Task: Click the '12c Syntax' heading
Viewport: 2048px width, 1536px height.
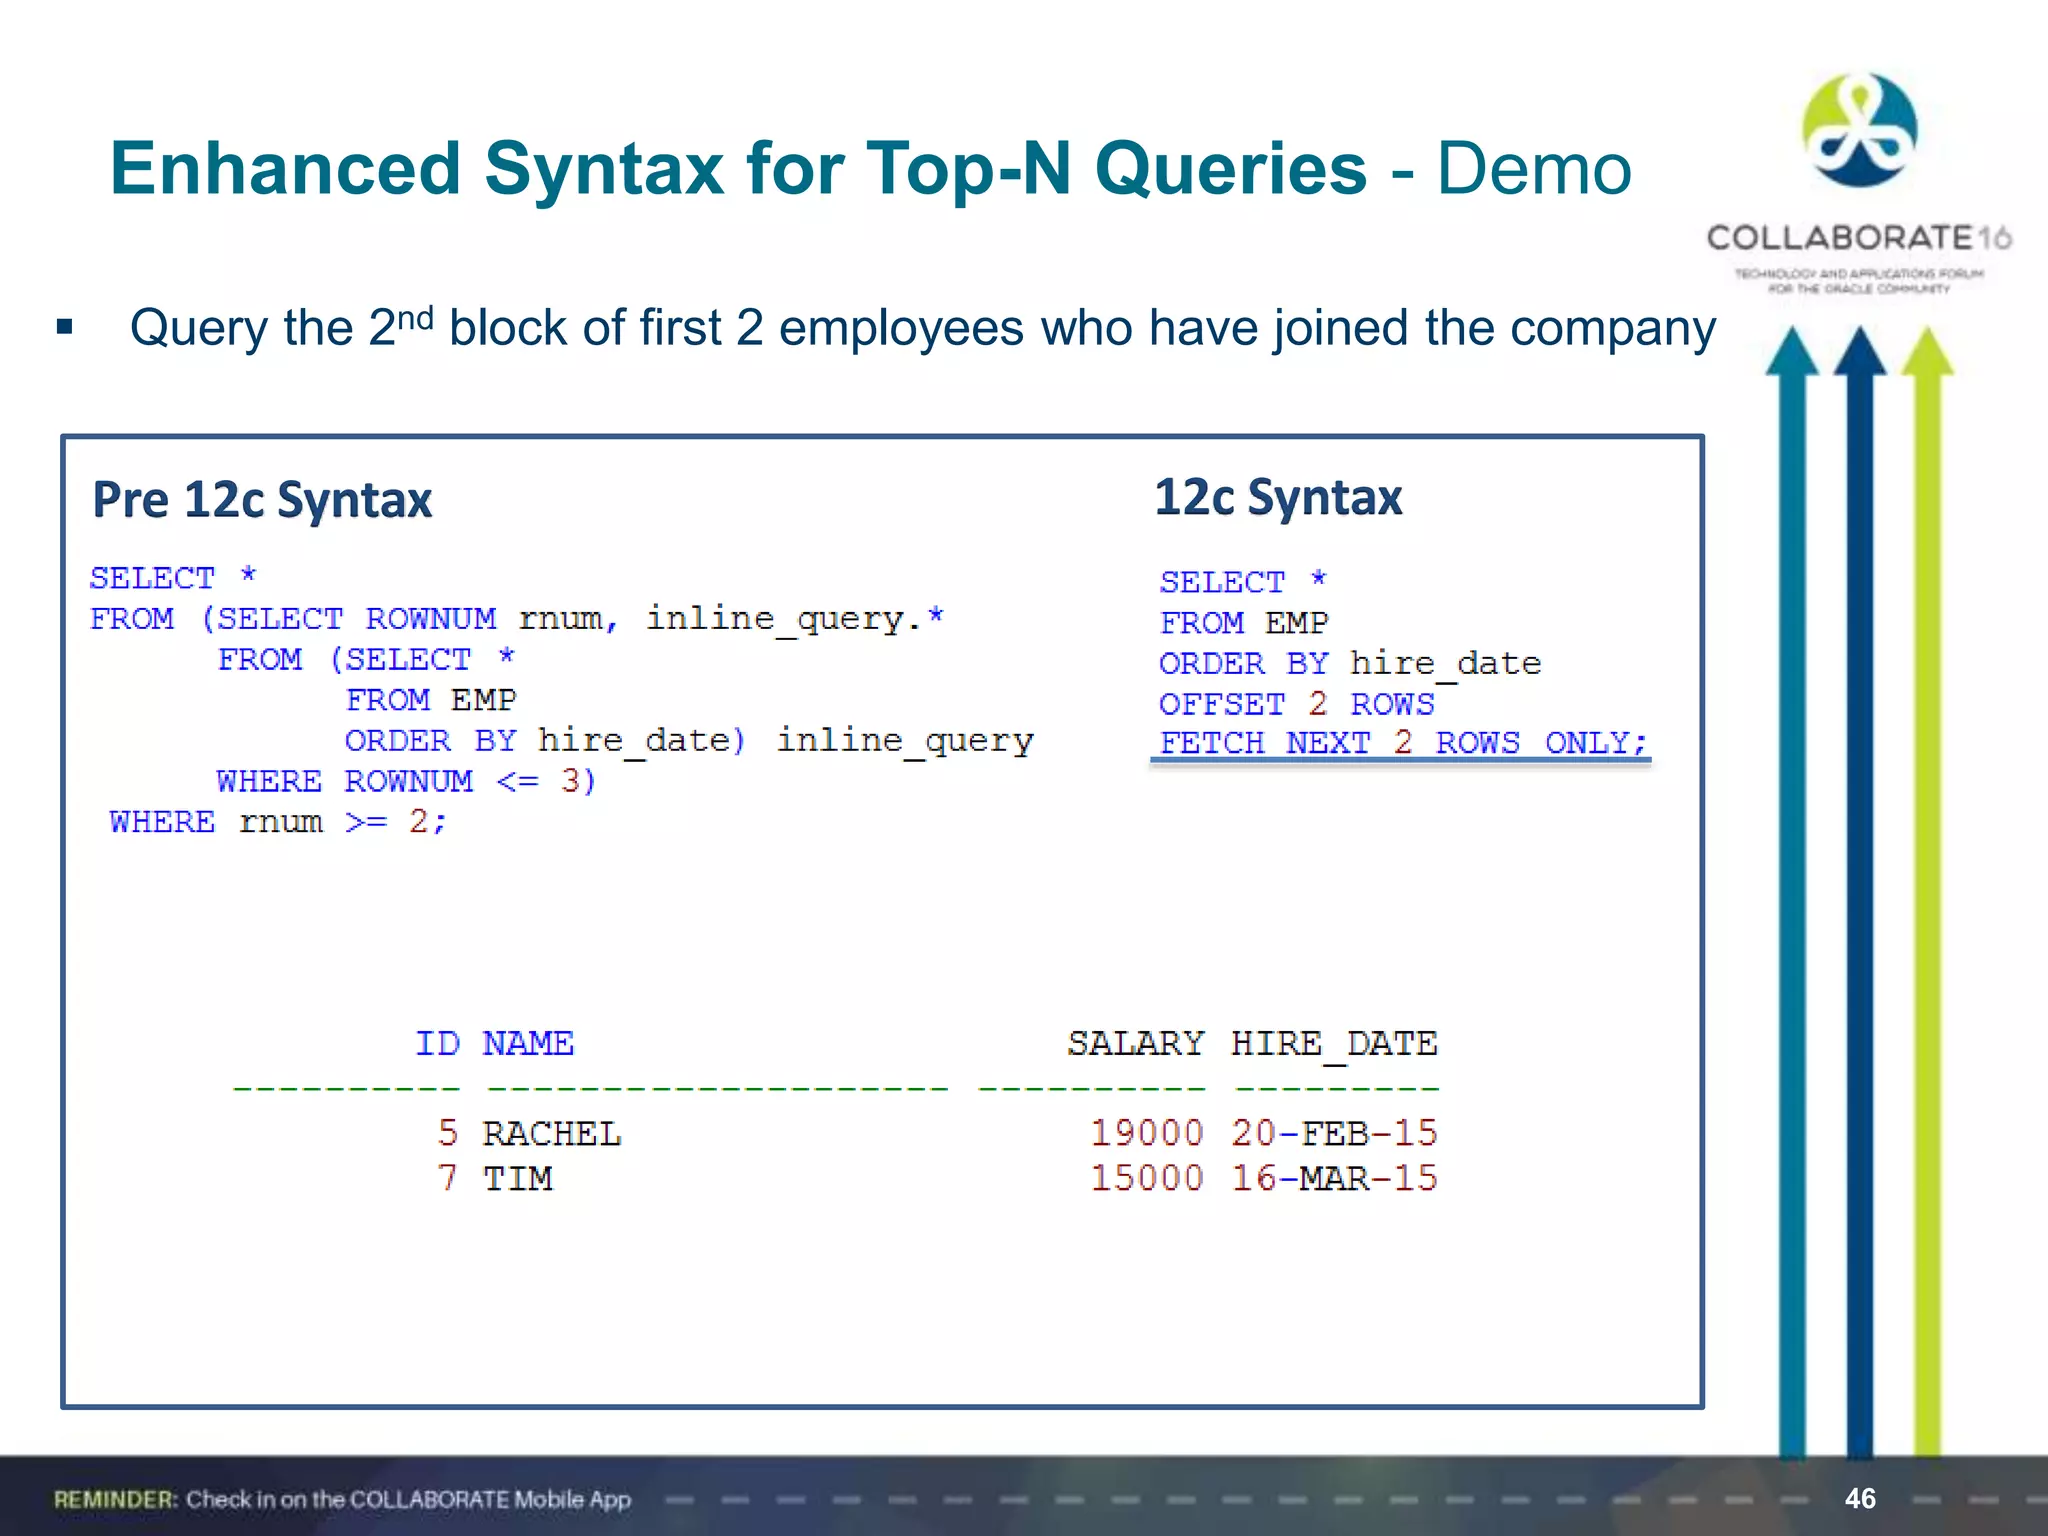Action: (1278, 497)
